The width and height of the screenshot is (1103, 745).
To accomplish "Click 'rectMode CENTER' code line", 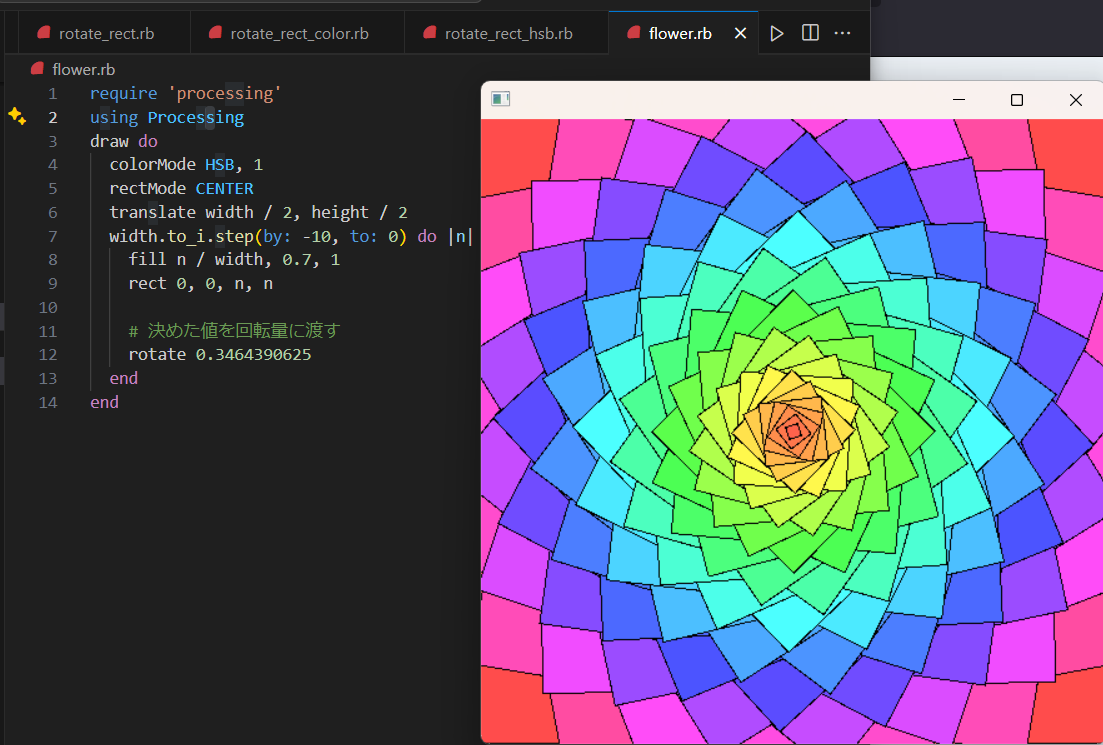I will 181,189.
